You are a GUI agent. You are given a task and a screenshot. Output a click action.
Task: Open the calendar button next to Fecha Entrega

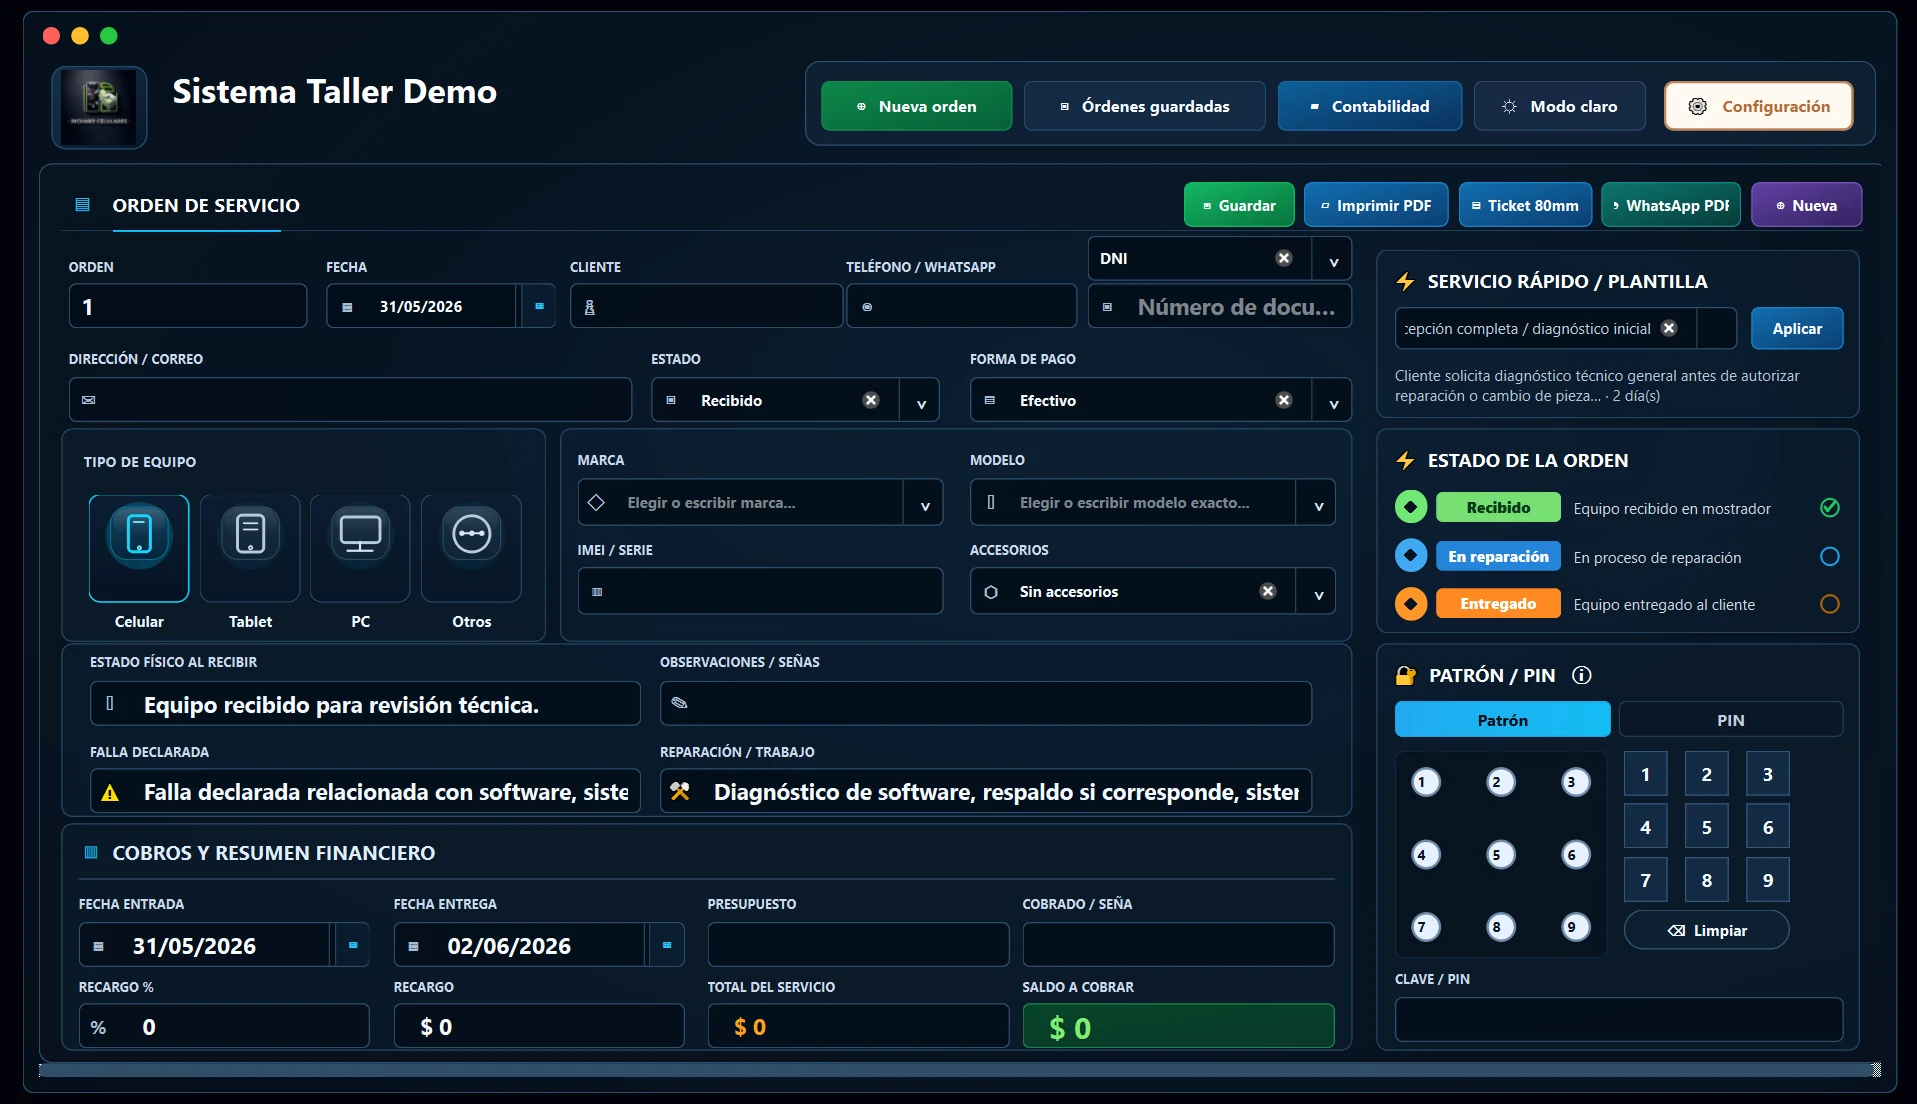(667, 945)
